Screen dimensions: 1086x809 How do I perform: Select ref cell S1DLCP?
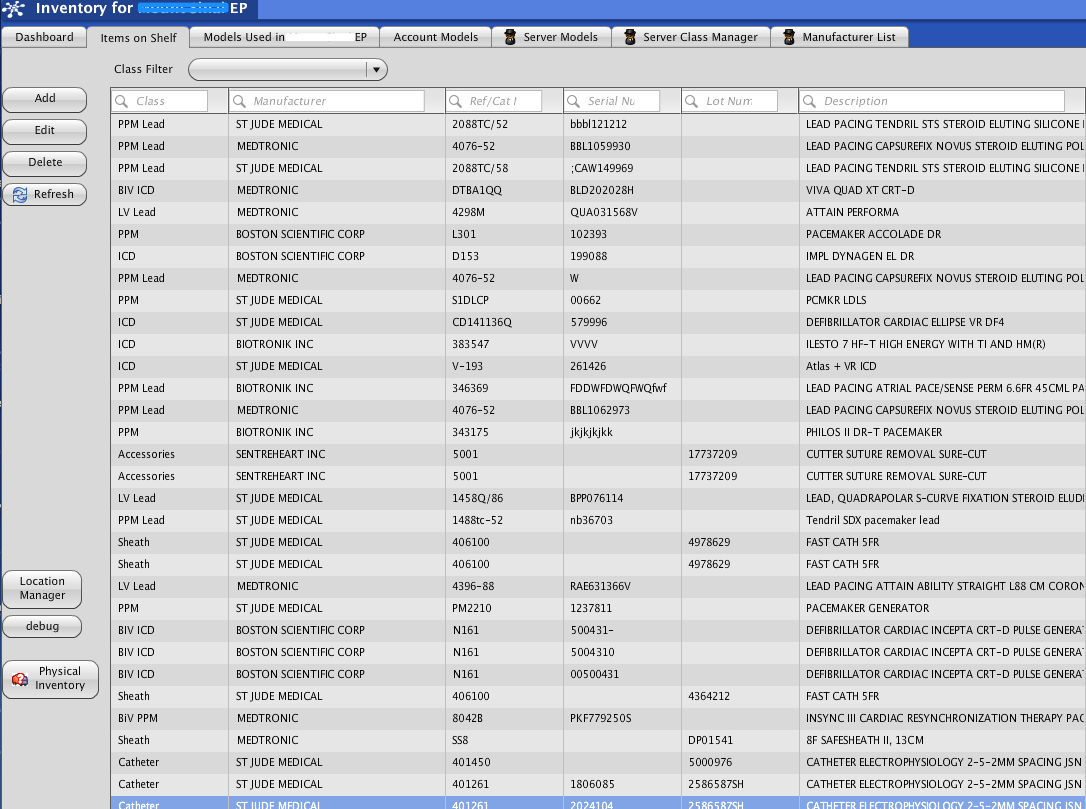coord(470,301)
